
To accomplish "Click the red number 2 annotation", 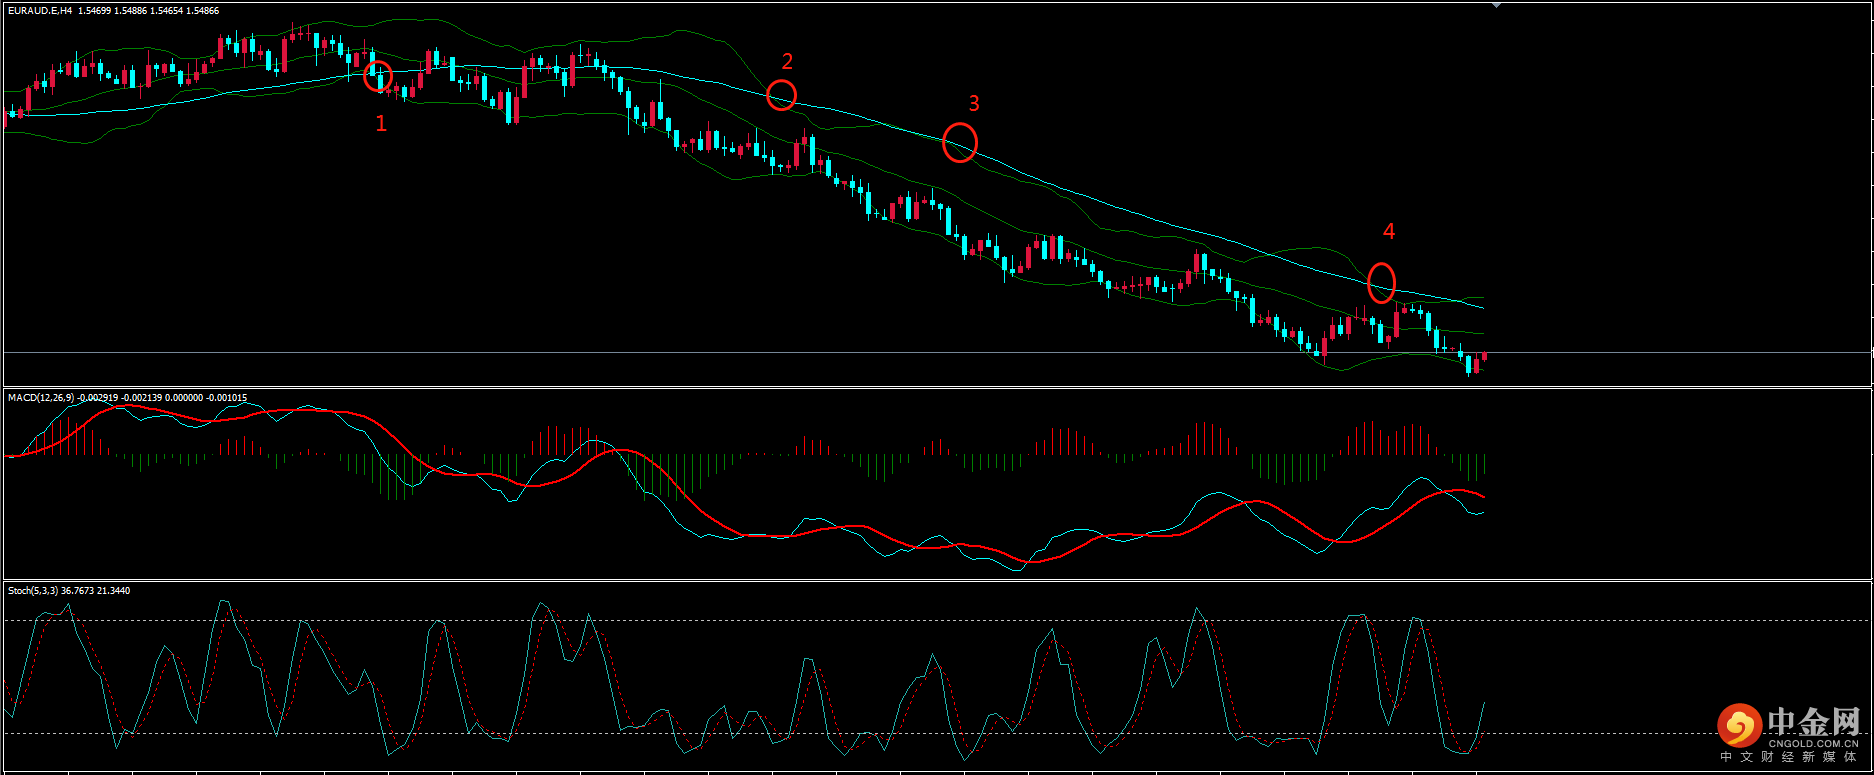I will (x=787, y=62).
